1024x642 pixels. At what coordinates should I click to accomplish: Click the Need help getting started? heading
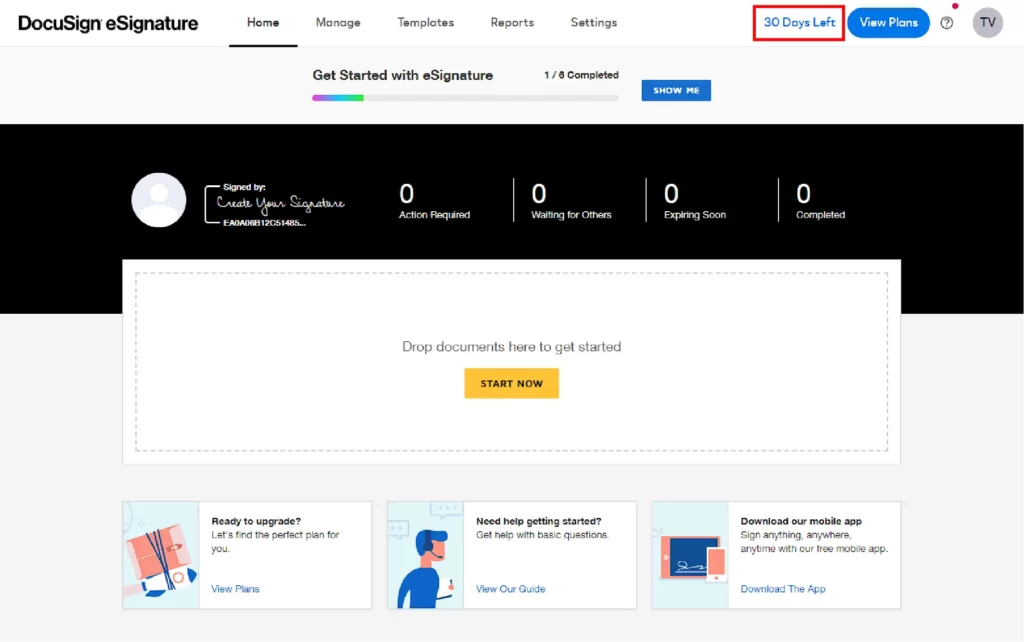pyautogui.click(x=539, y=521)
